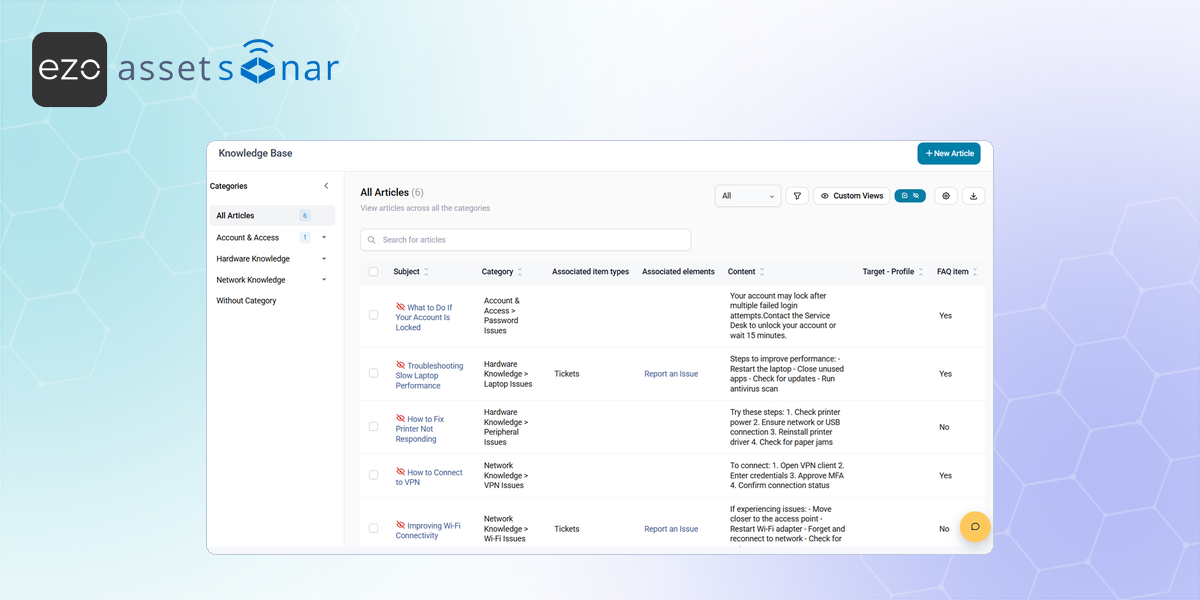Viewport: 1200px width, 600px height.
Task: Open the chat bubble widget
Action: [975, 527]
